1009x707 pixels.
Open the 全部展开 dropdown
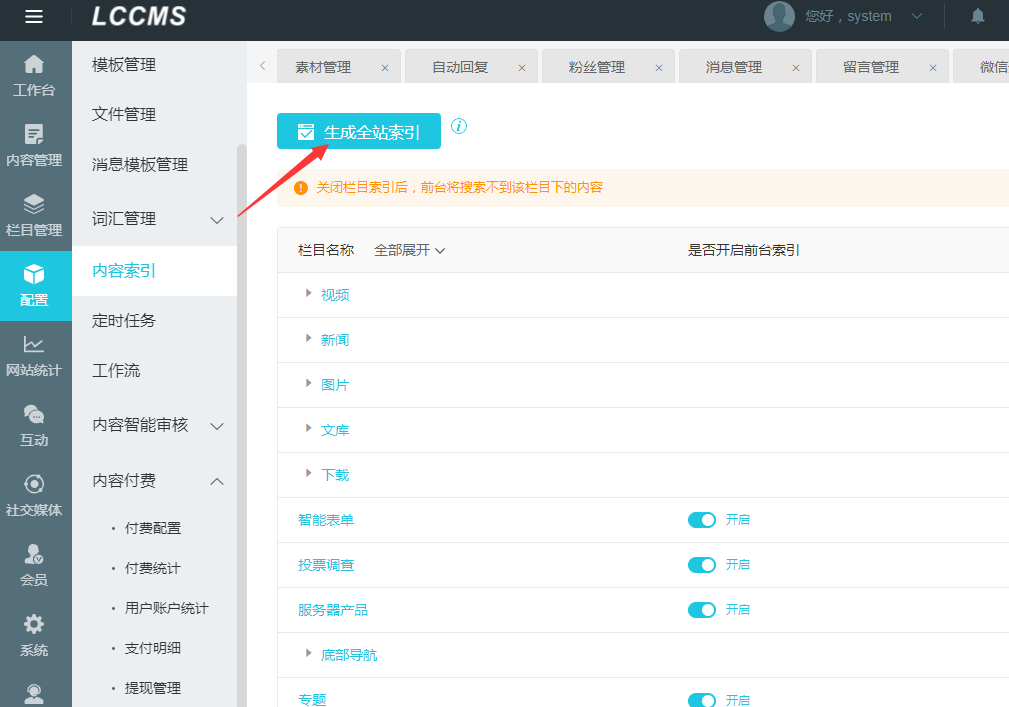click(x=409, y=250)
